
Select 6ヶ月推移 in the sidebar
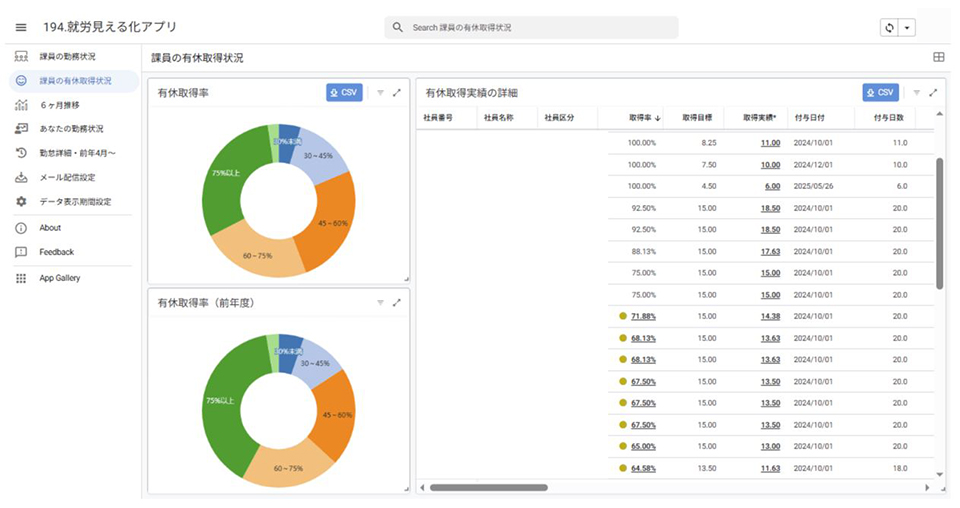[62, 104]
